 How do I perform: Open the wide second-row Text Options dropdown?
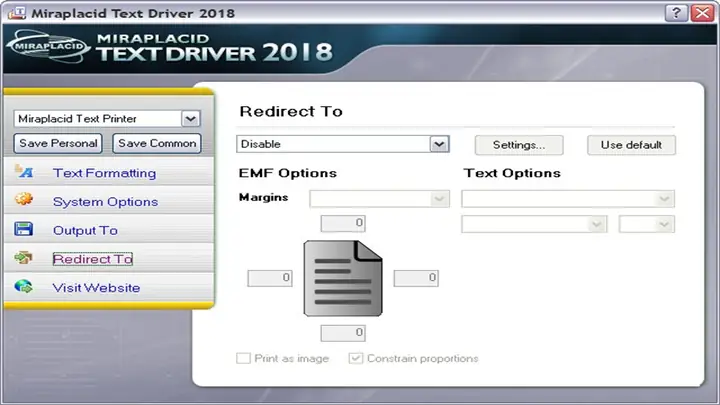pyautogui.click(x=534, y=224)
